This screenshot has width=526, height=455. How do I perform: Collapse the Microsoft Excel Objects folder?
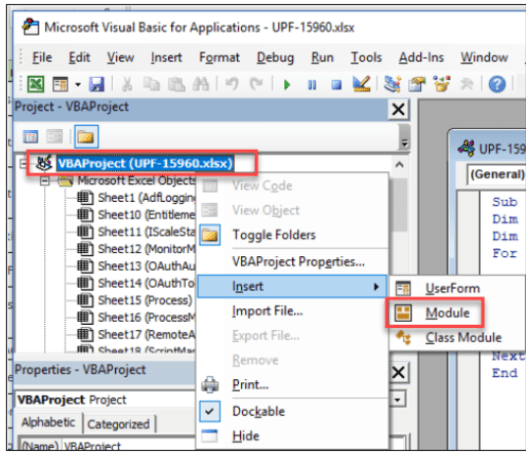[44, 182]
